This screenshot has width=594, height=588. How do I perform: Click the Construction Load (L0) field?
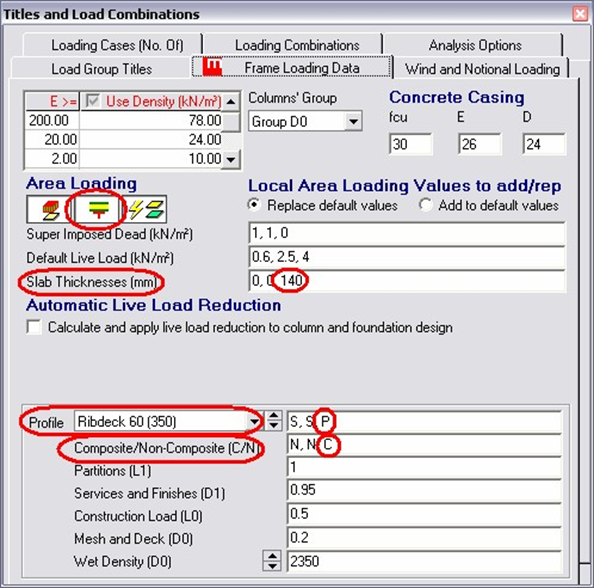(424, 514)
